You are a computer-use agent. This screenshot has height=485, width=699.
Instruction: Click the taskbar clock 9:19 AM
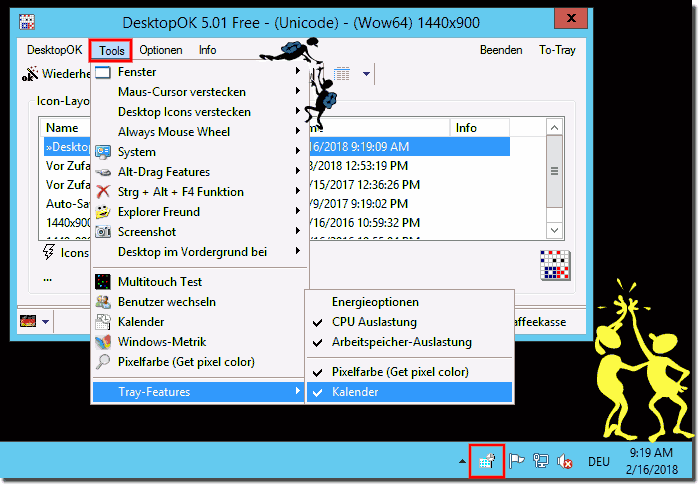click(651, 453)
